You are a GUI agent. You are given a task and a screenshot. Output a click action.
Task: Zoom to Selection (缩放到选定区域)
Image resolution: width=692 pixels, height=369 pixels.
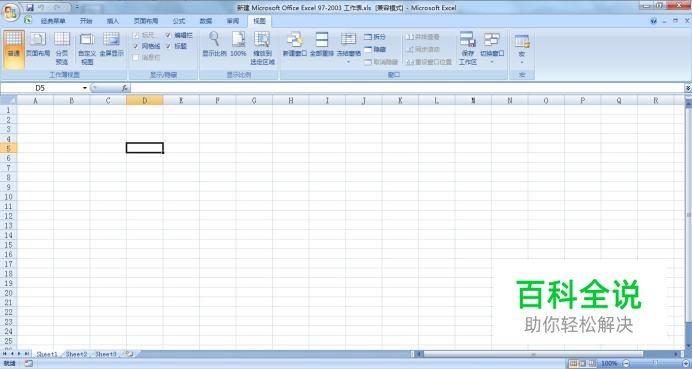tap(263, 48)
